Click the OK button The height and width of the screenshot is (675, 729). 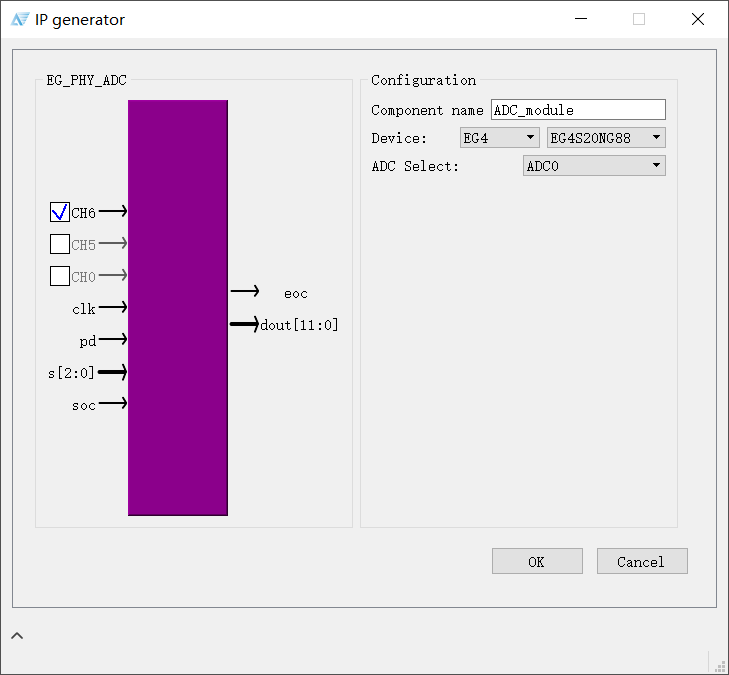(x=537, y=561)
